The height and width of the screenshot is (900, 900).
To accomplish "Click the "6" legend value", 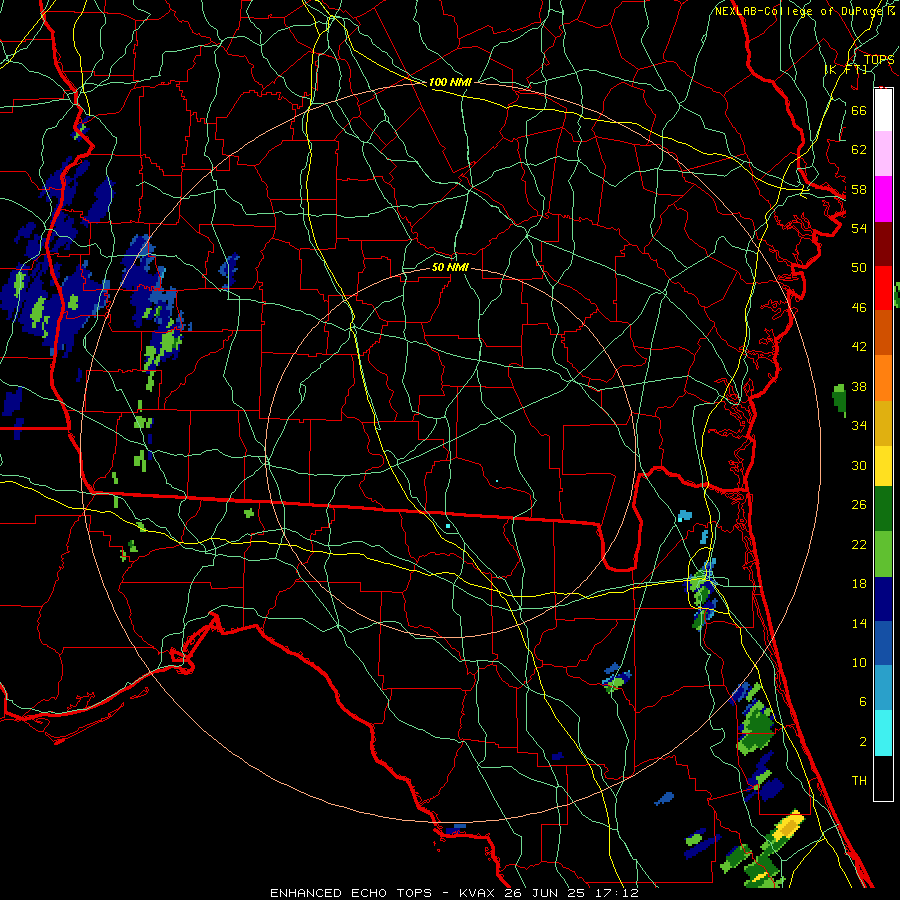I will pos(862,702).
